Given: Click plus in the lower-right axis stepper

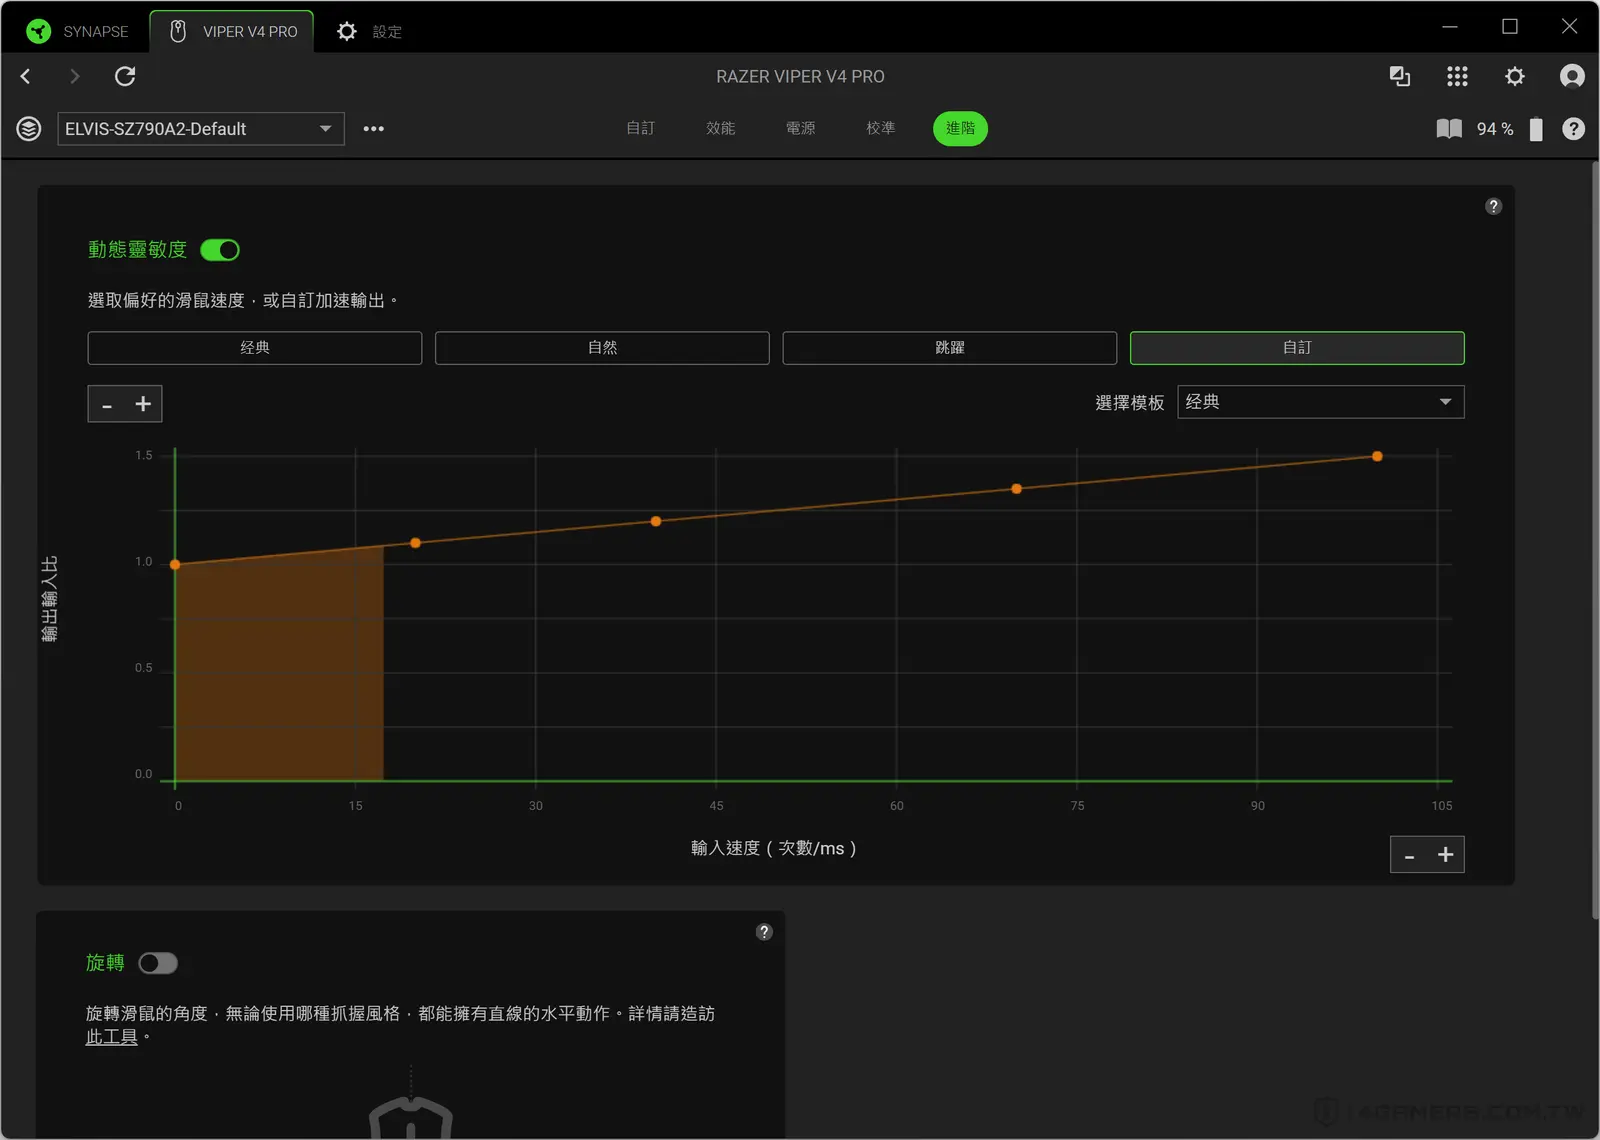Looking at the screenshot, I should [x=1446, y=855].
